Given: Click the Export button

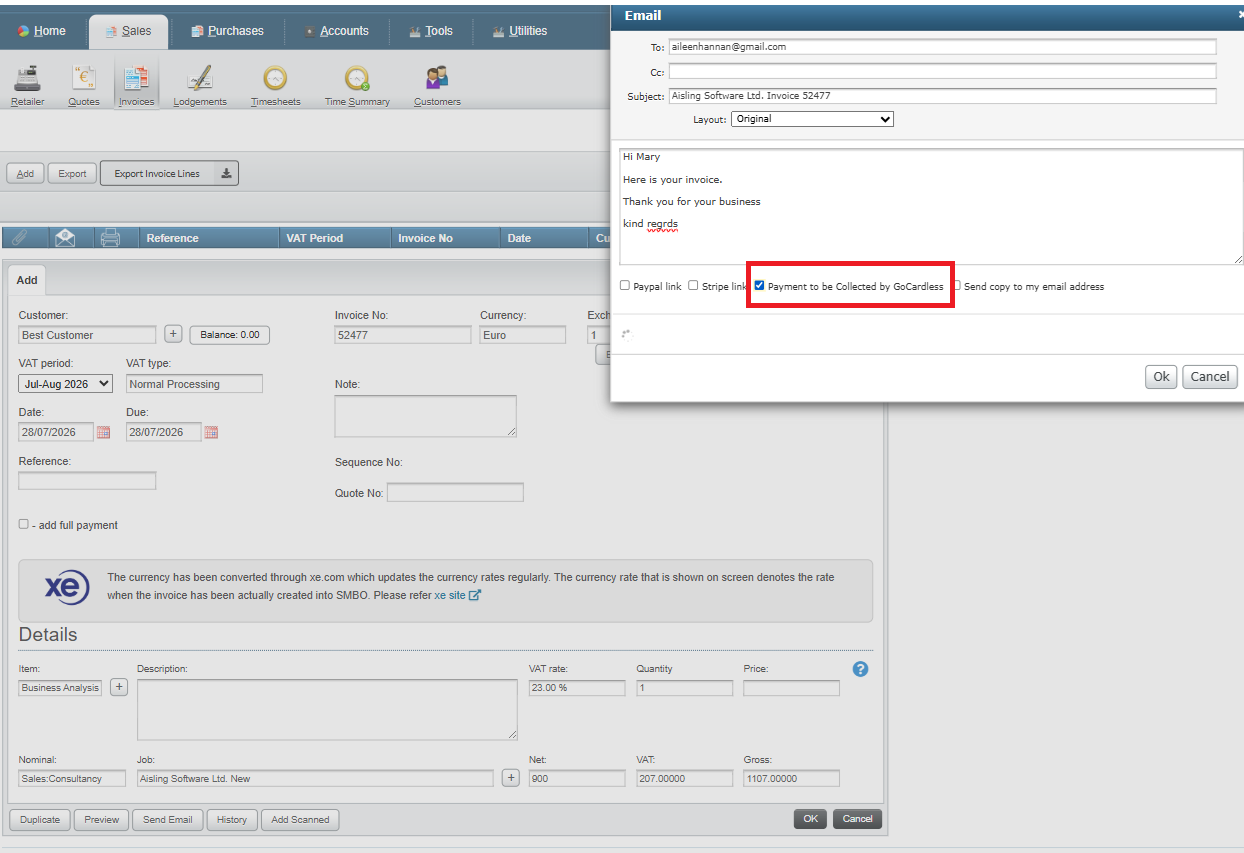Looking at the screenshot, I should [x=72, y=174].
